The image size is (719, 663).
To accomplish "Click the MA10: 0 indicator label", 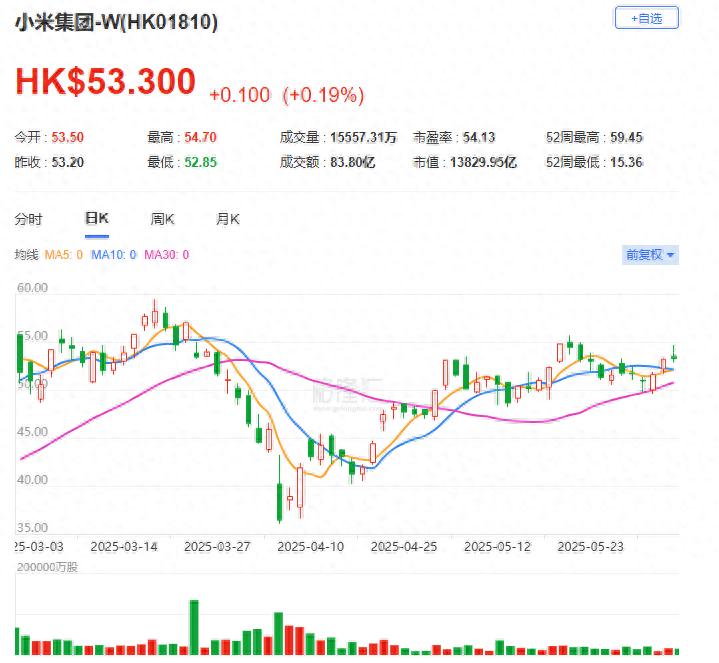I will coord(113,254).
